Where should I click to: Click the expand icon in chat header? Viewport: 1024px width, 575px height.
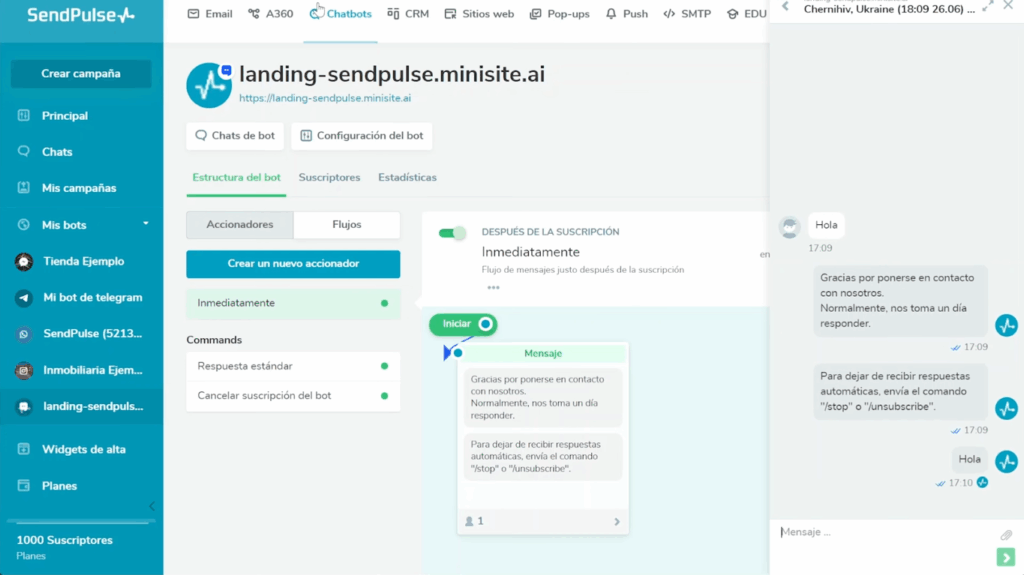(988, 6)
